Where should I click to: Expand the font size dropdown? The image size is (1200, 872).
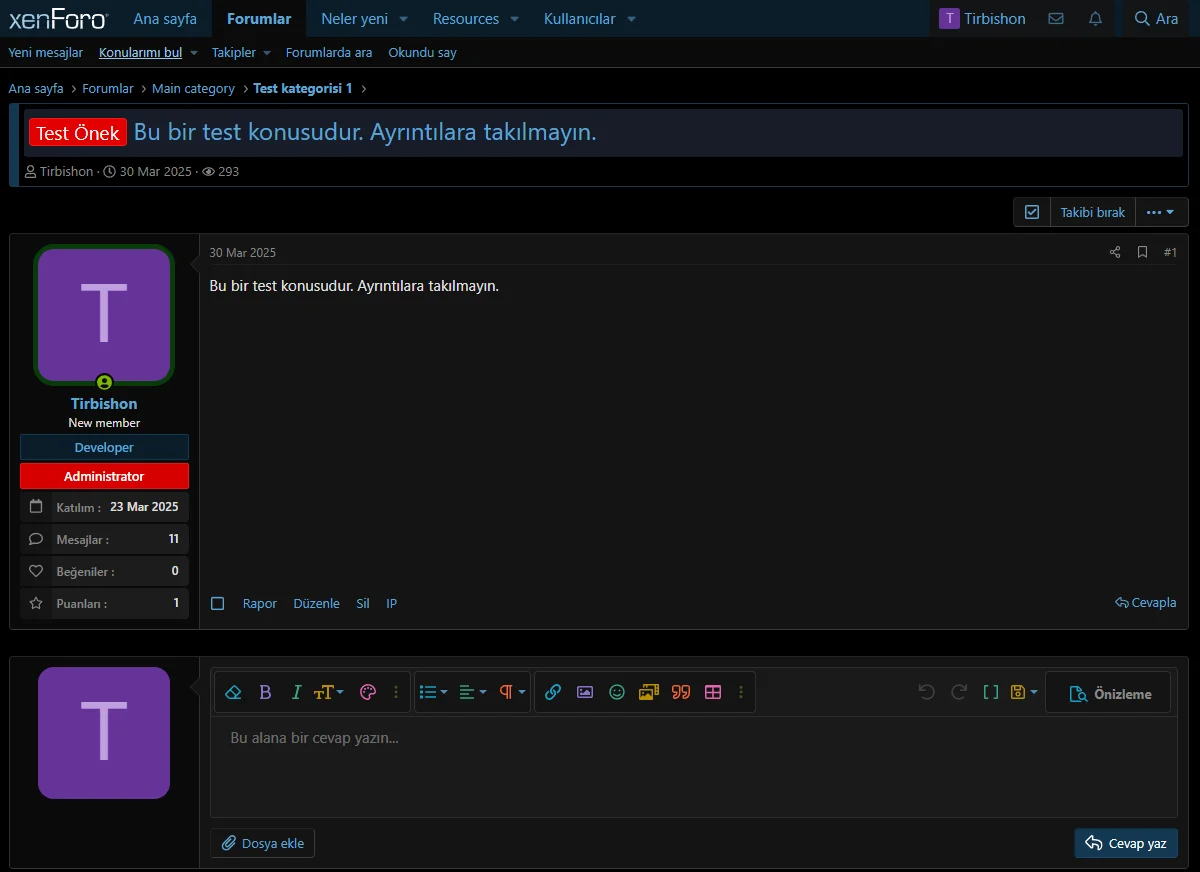[328, 692]
